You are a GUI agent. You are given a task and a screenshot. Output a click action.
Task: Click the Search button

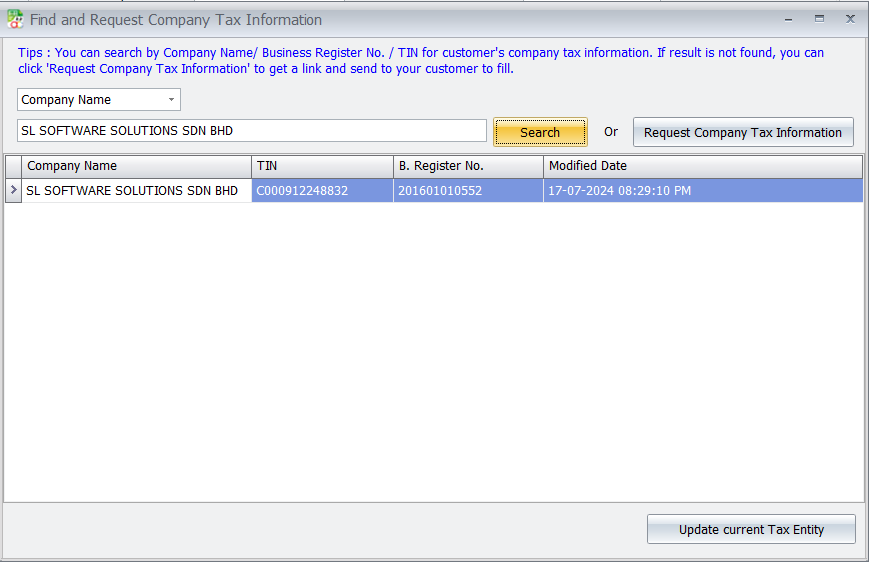(x=540, y=132)
